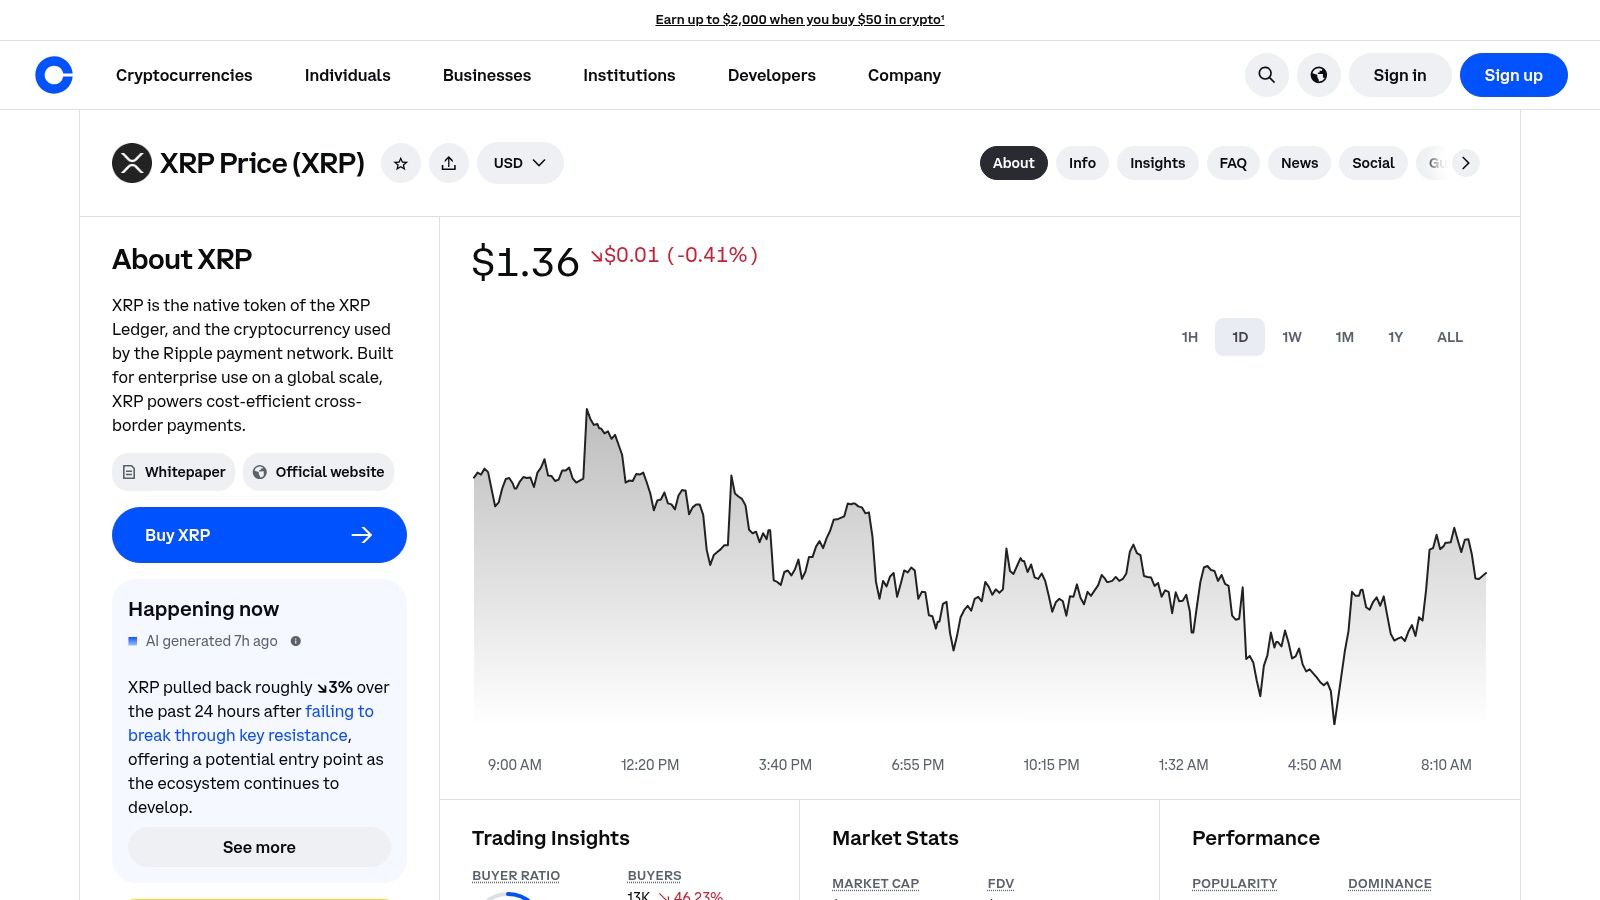
Task: Open the USD currency dropdown
Action: 519,163
